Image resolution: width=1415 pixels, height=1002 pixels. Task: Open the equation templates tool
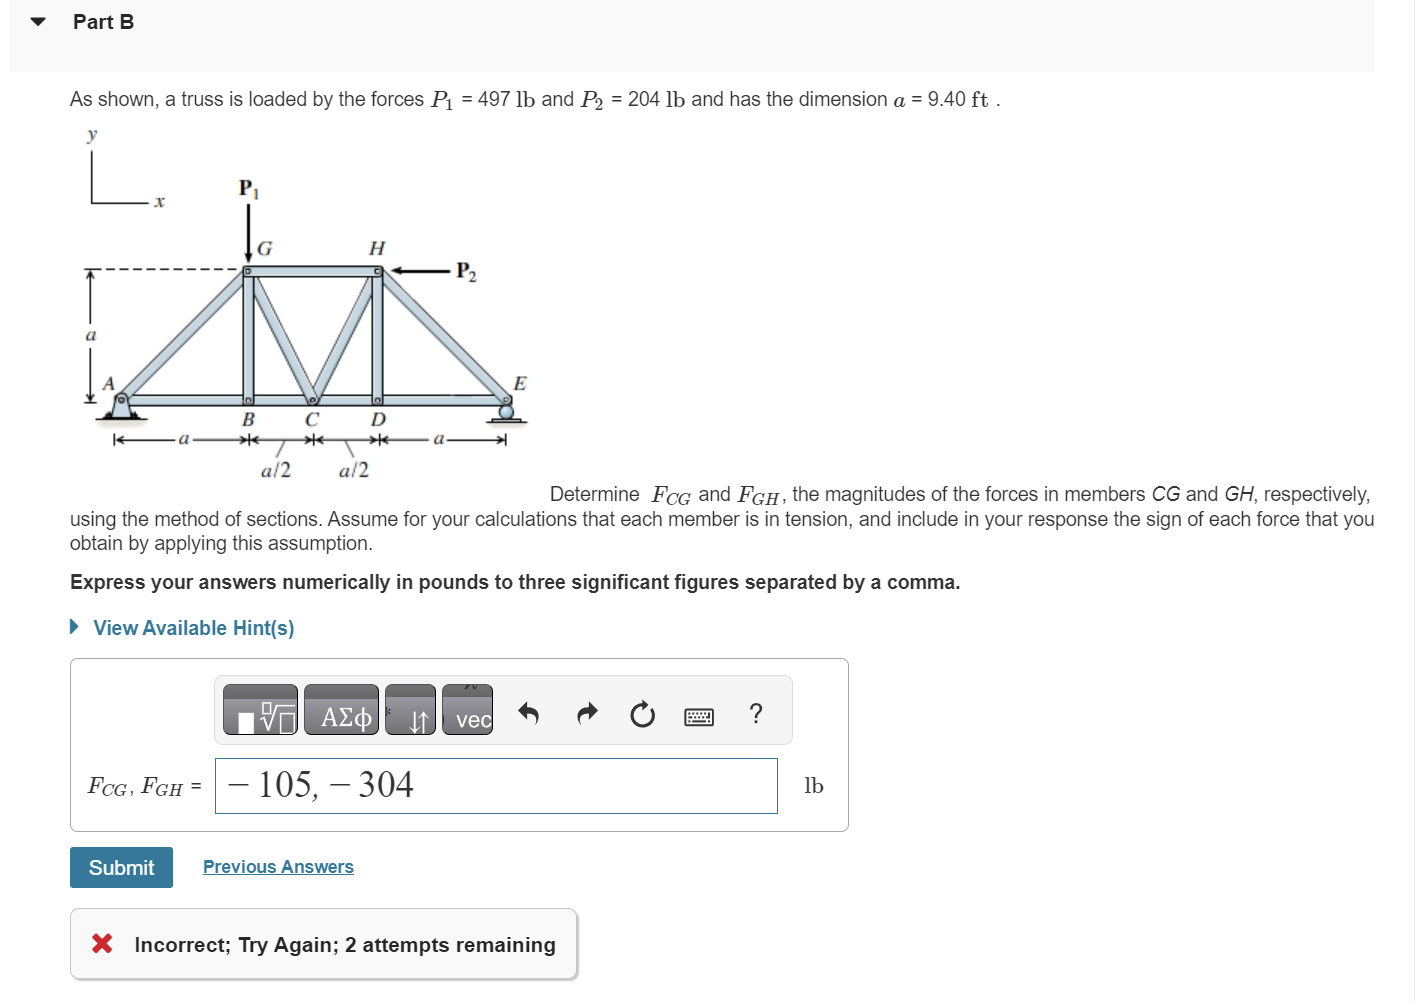pyautogui.click(x=260, y=712)
